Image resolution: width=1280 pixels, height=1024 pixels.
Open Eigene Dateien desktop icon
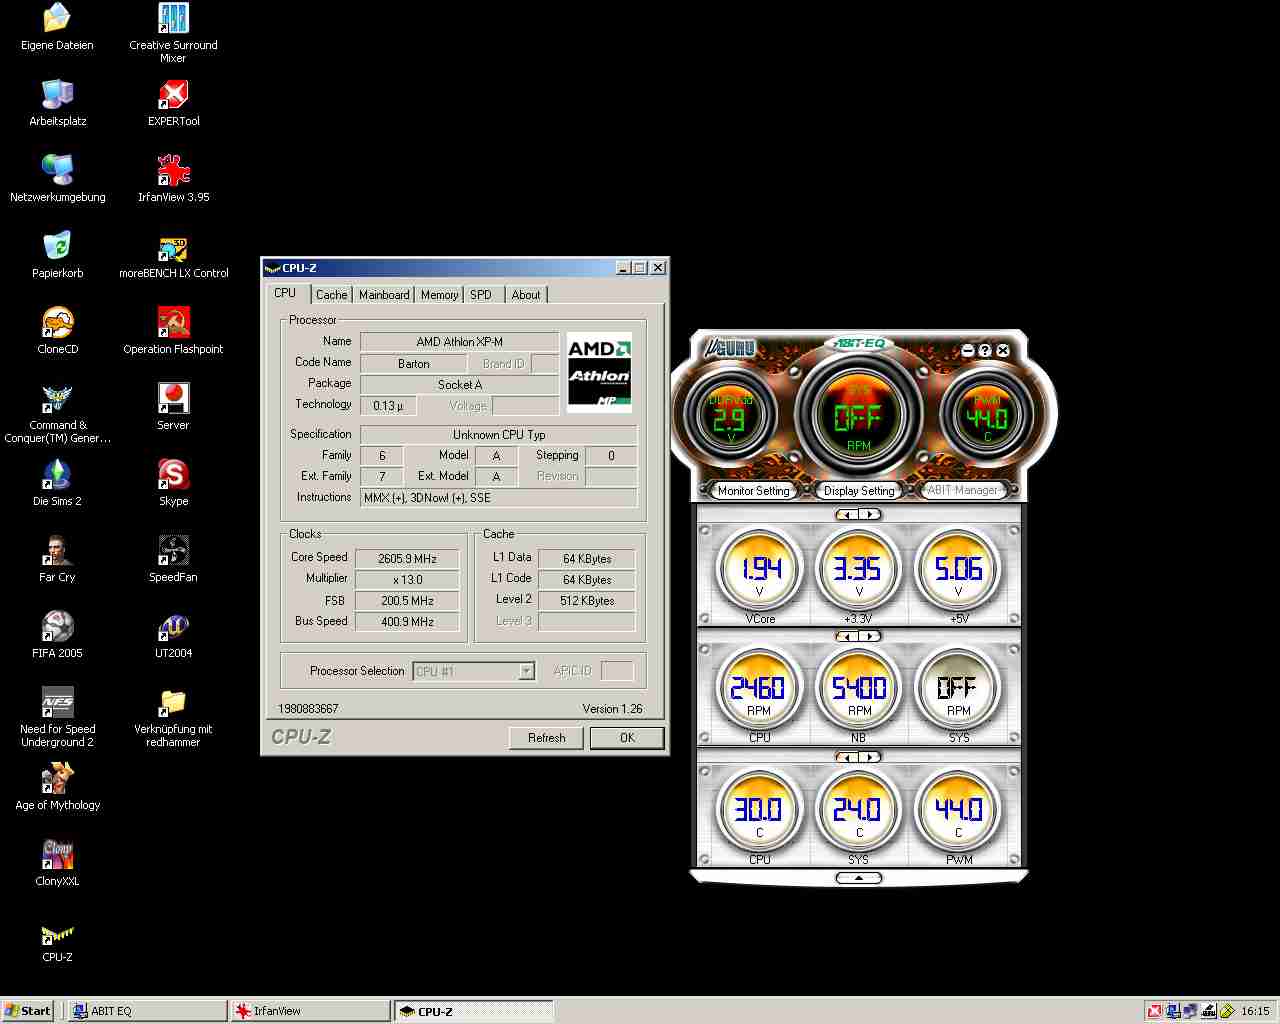57,27
